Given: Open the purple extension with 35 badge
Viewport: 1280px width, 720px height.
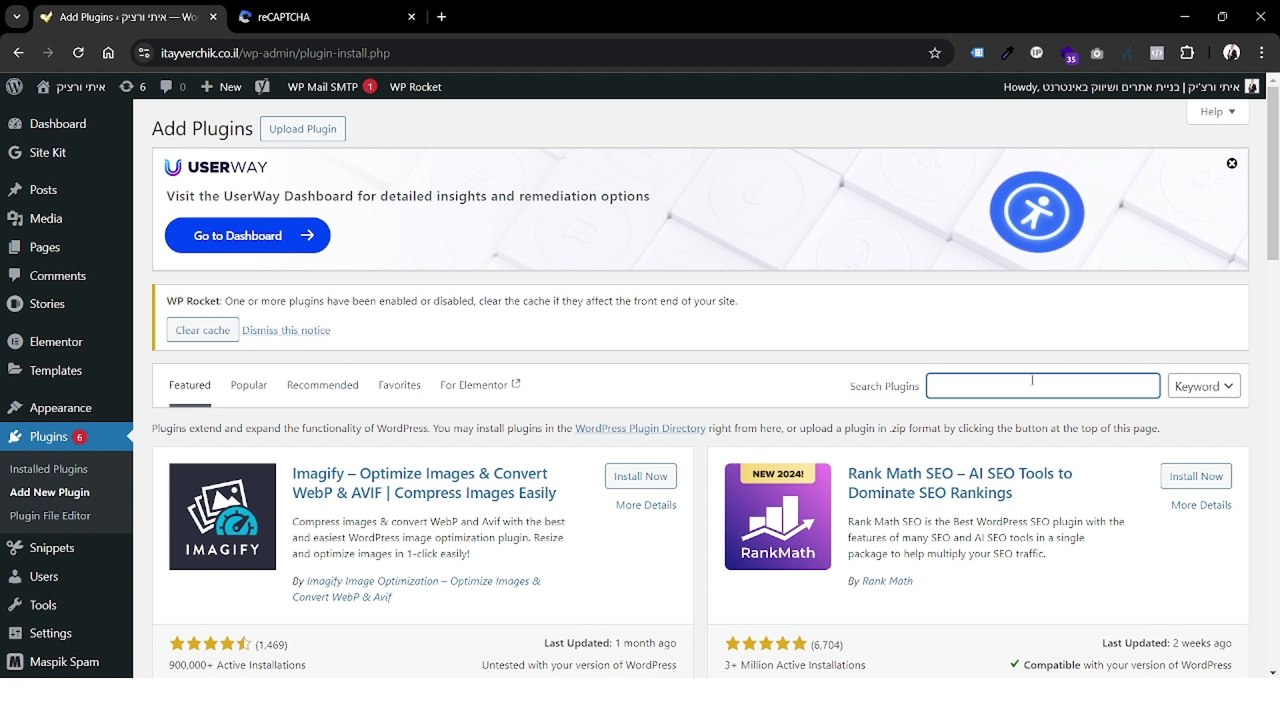Looking at the screenshot, I should (x=1068, y=54).
